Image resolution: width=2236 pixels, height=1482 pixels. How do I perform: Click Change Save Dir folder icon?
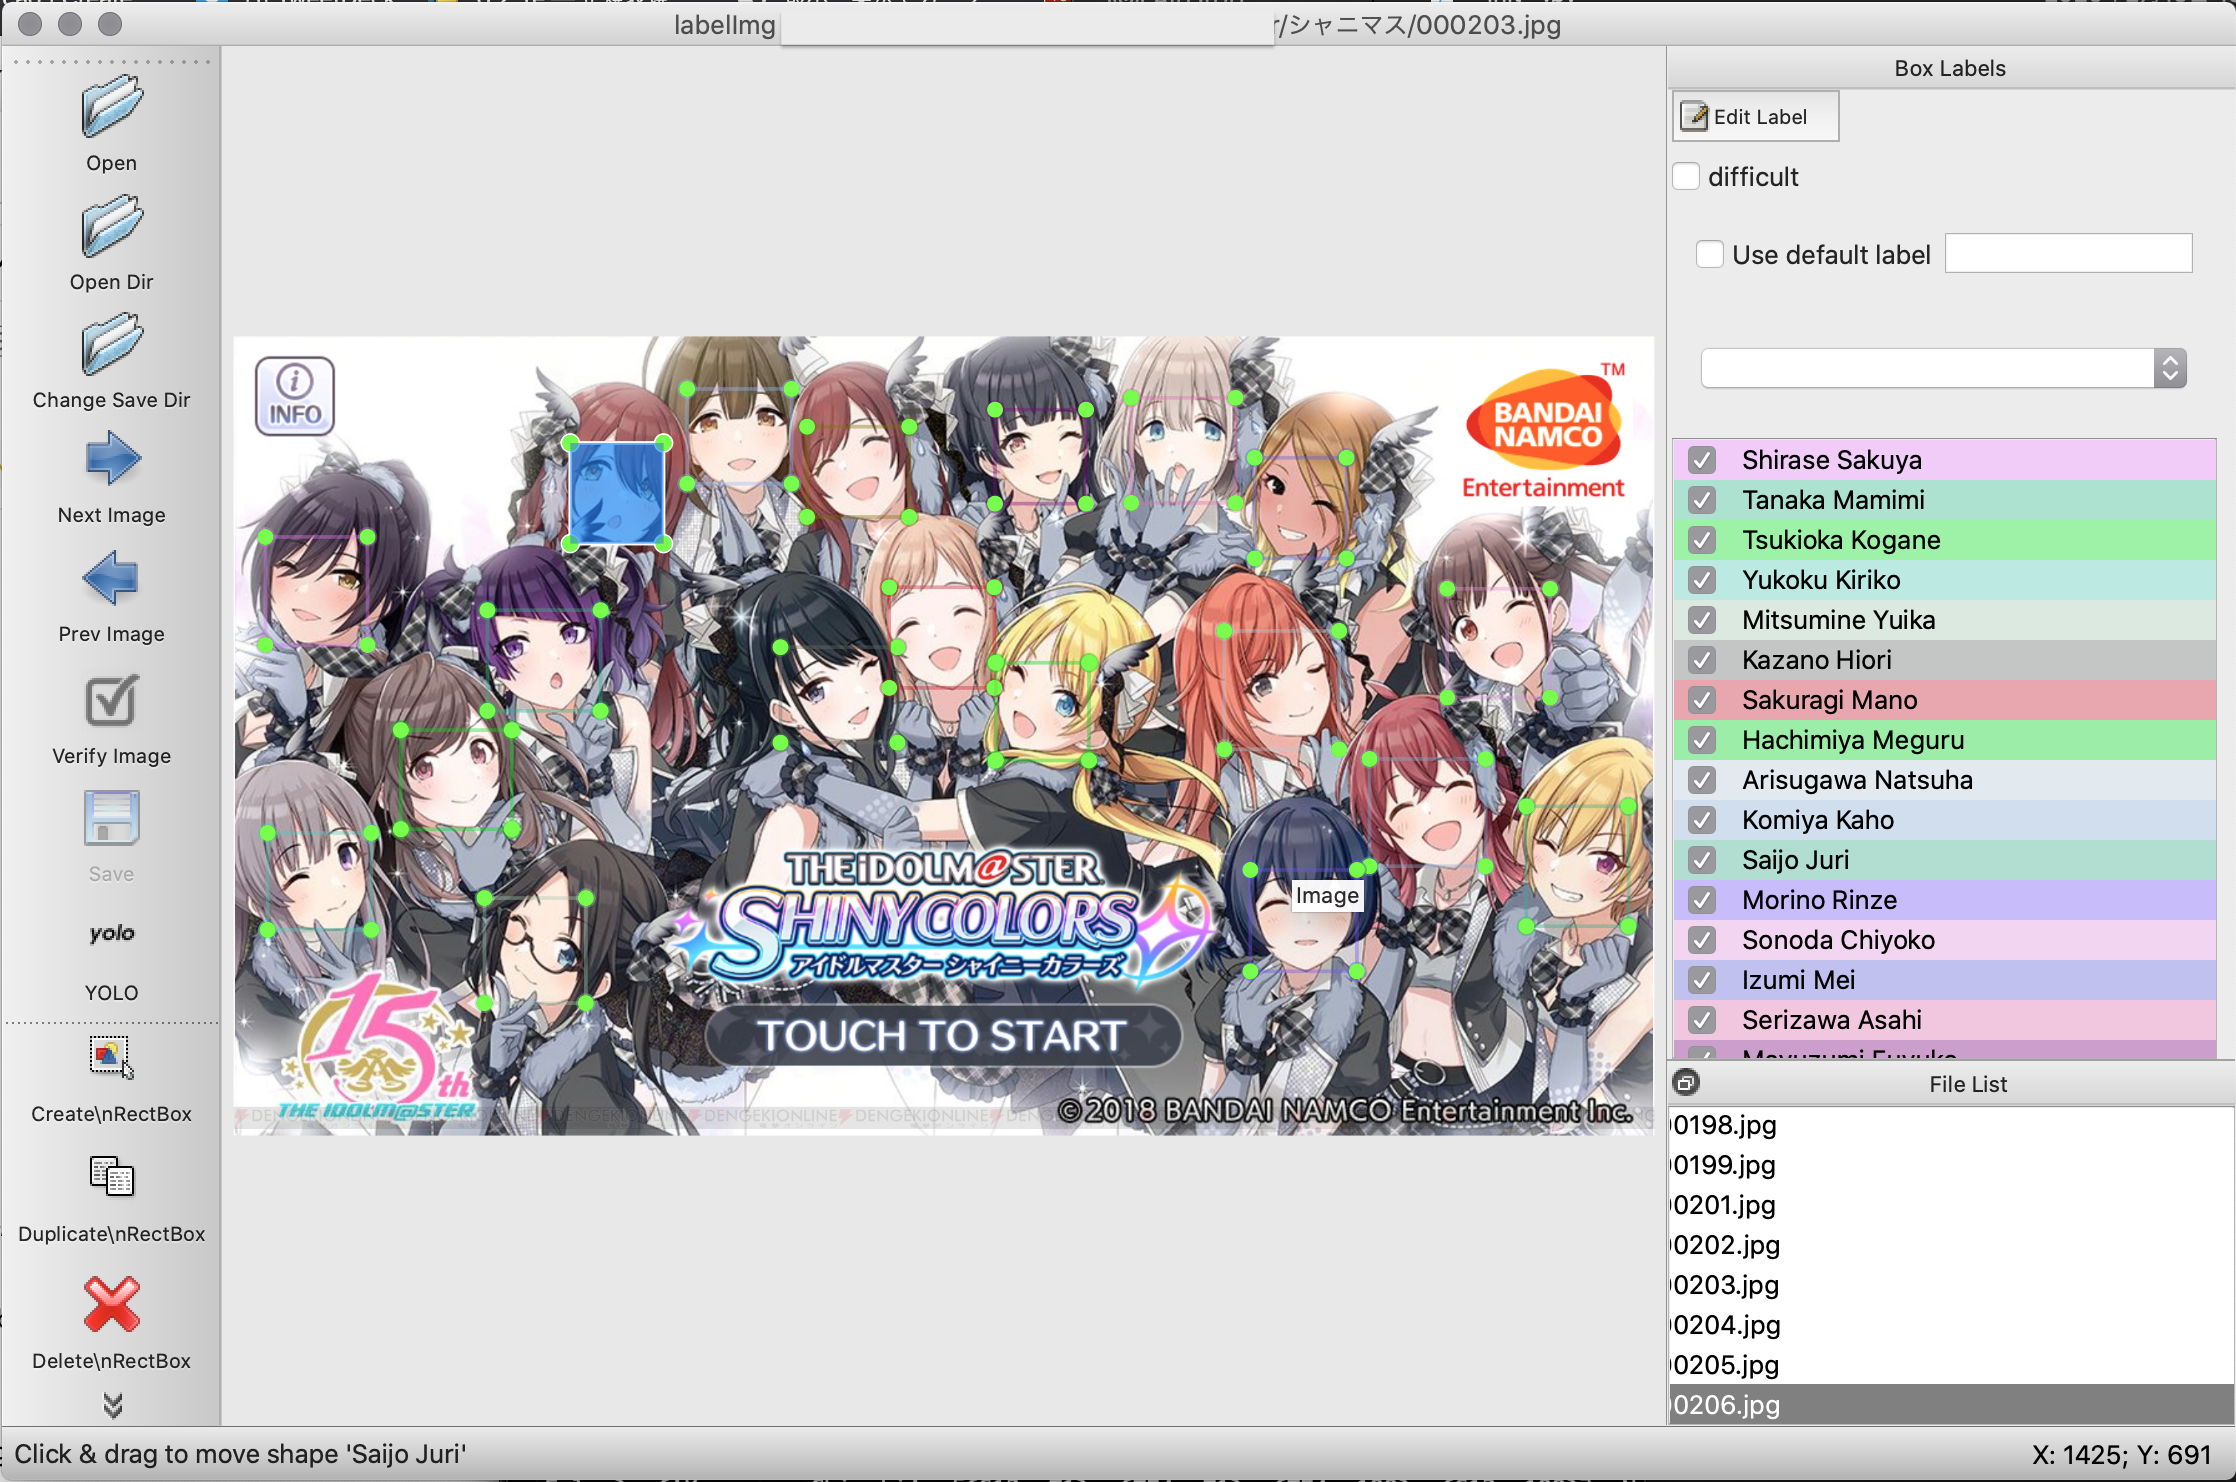point(111,344)
